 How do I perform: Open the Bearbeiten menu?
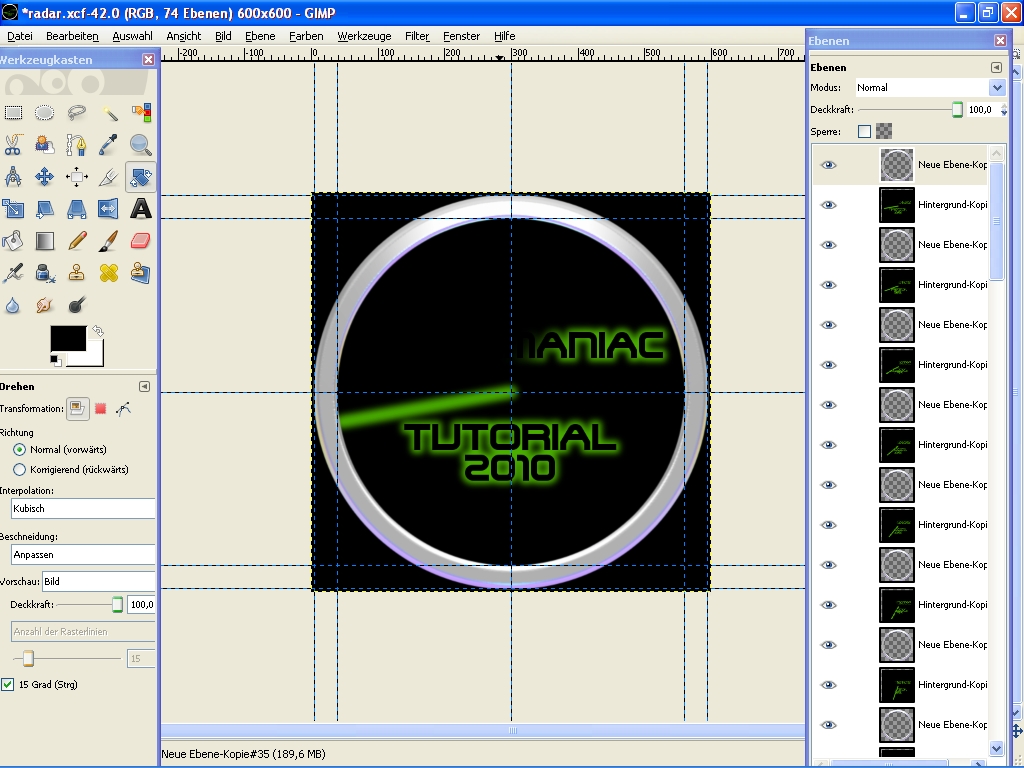[x=72, y=36]
